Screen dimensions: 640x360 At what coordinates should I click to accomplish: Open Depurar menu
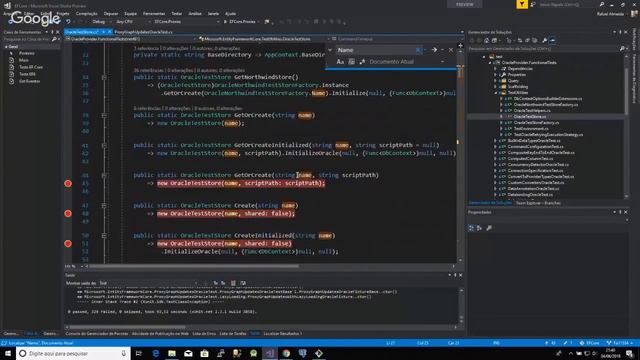tap(111, 13)
